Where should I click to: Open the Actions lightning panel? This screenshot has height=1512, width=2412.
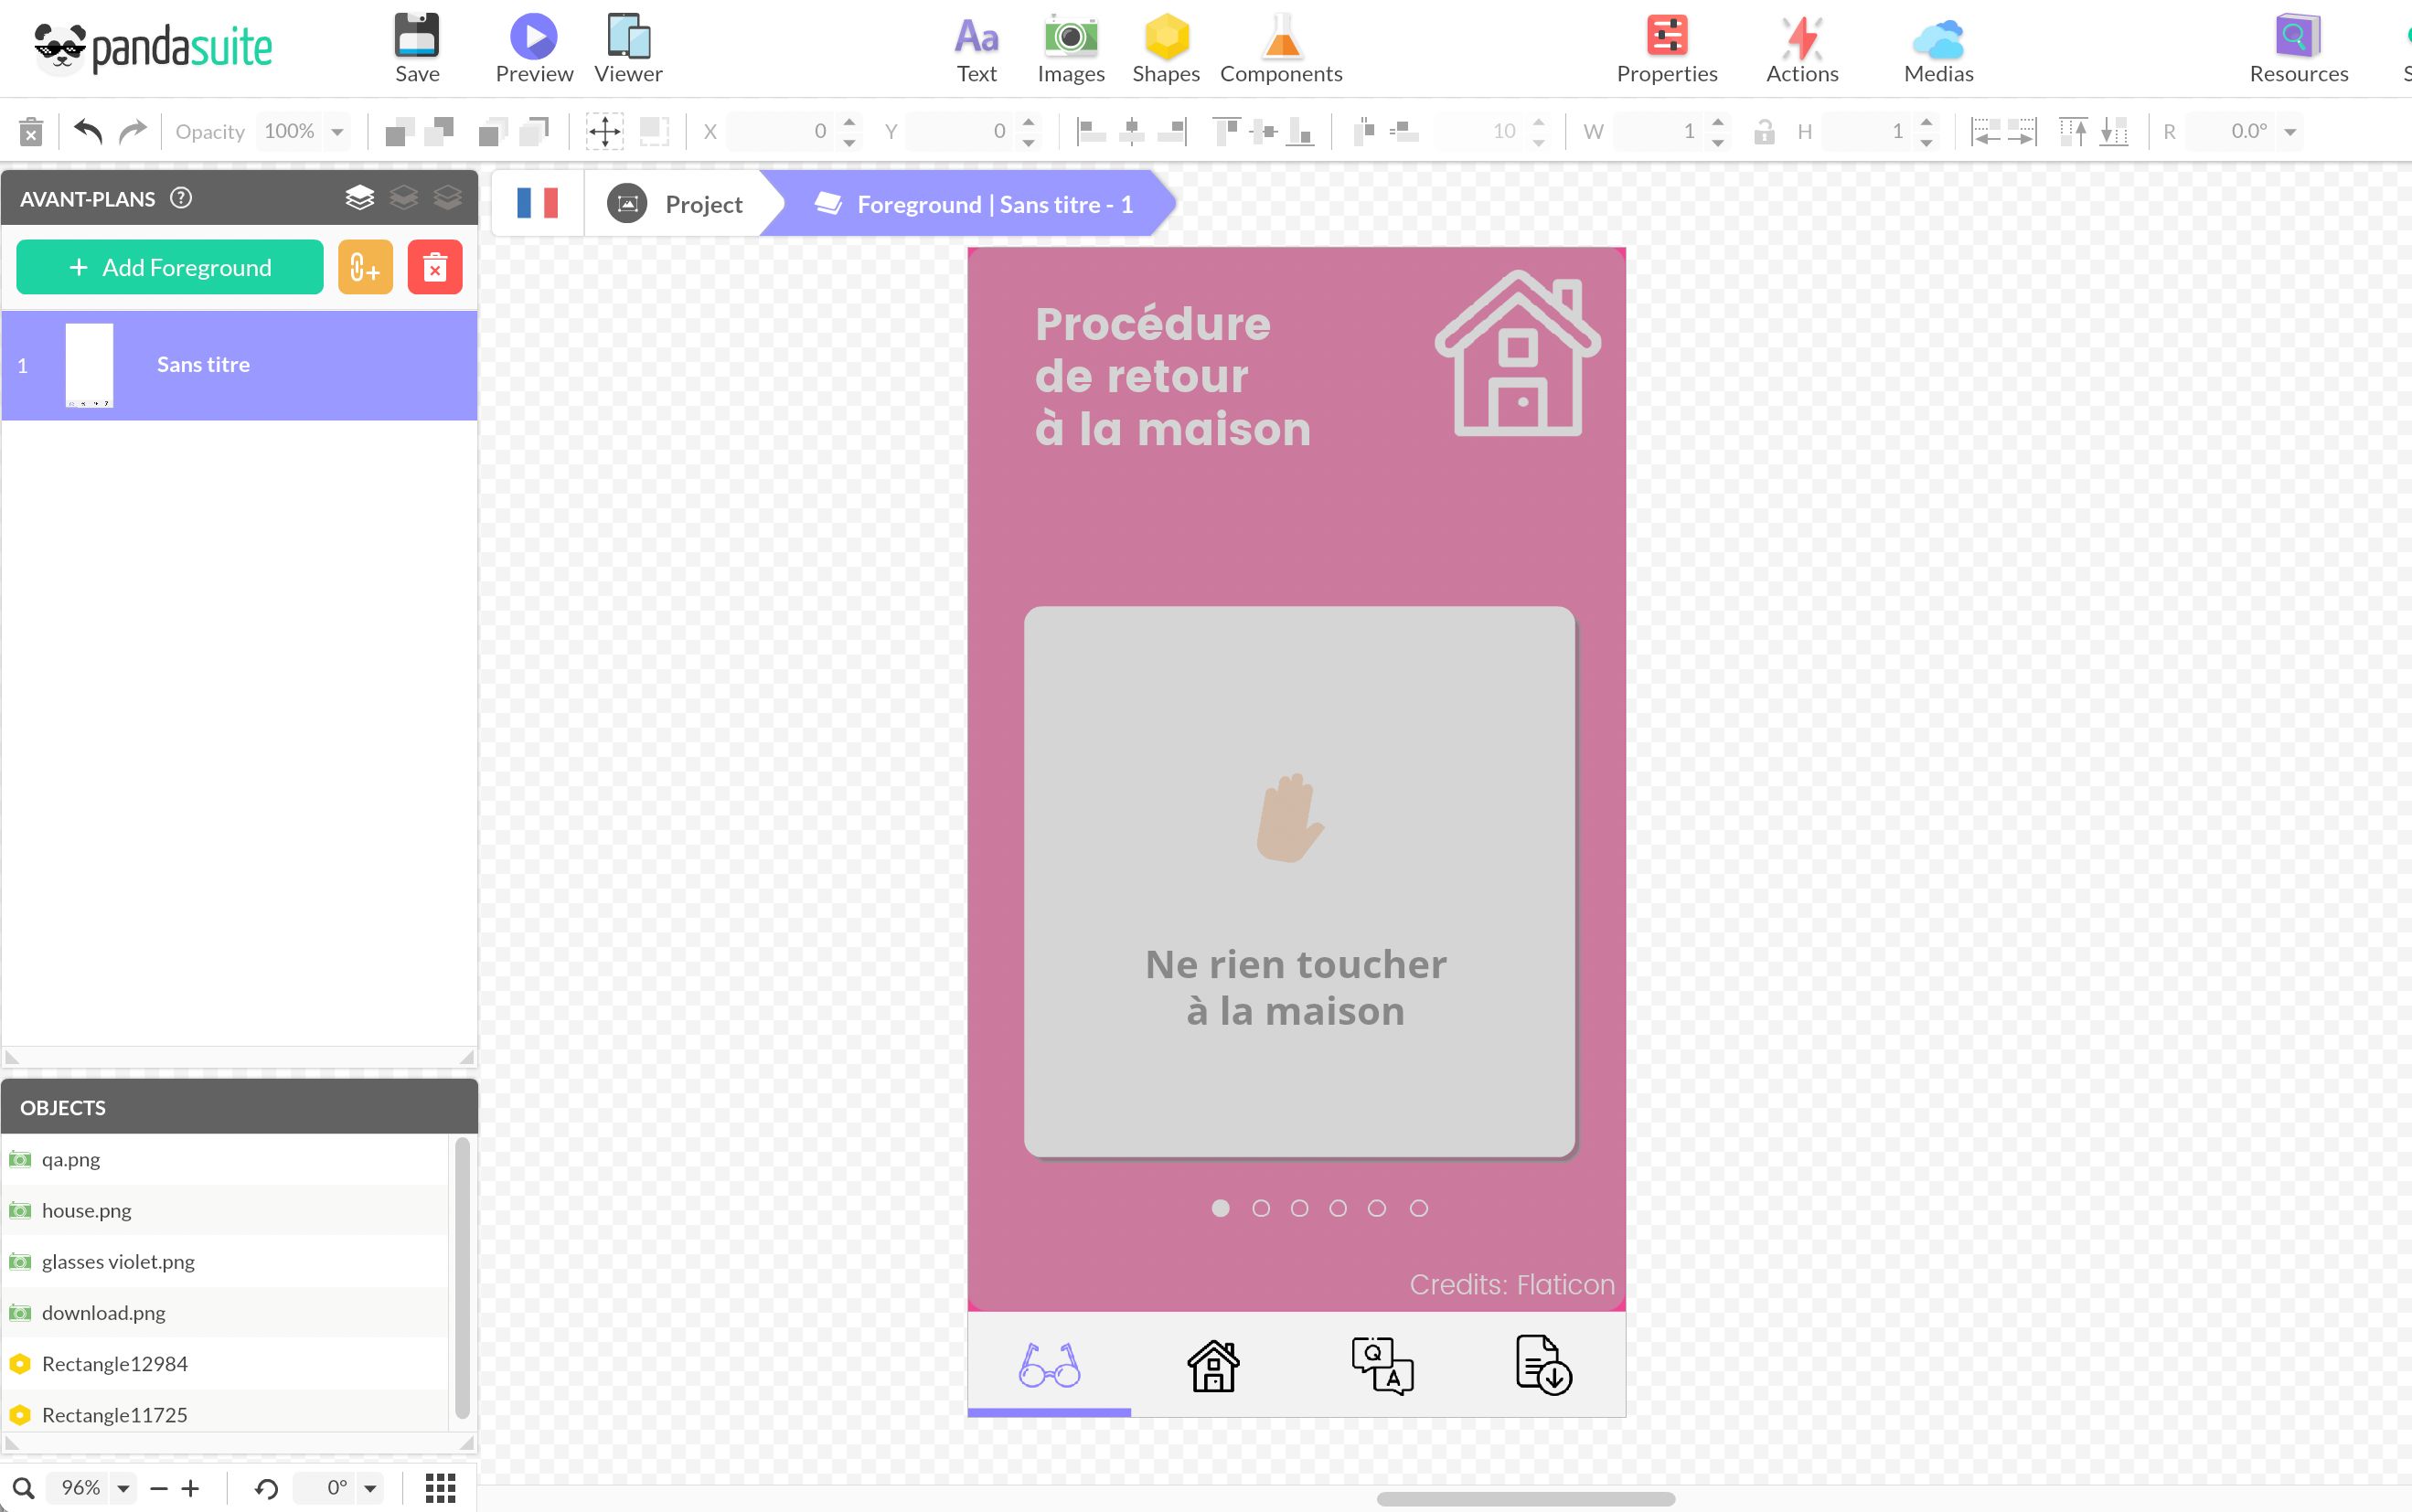click(1802, 38)
